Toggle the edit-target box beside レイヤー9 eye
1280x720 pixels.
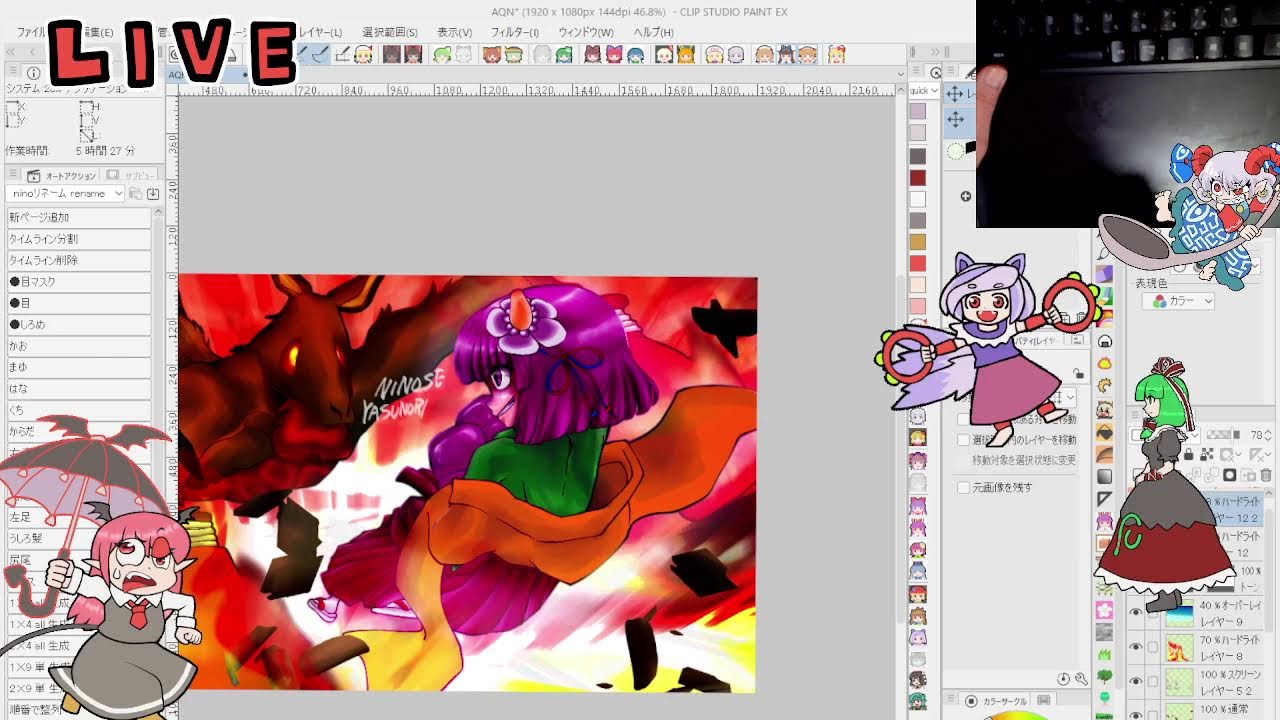point(1153,613)
